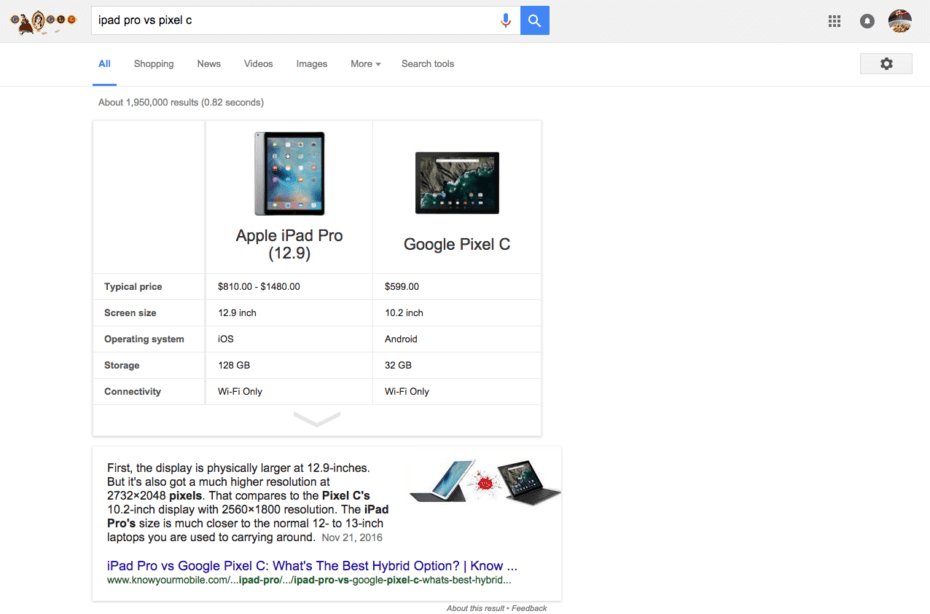Open the account profile avatar
Image resolution: width=930 pixels, height=614 pixels.
coord(900,21)
